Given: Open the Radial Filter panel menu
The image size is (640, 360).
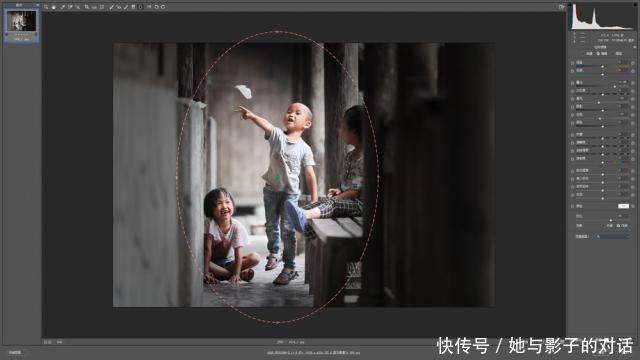Looking at the screenshot, I should [635, 47].
